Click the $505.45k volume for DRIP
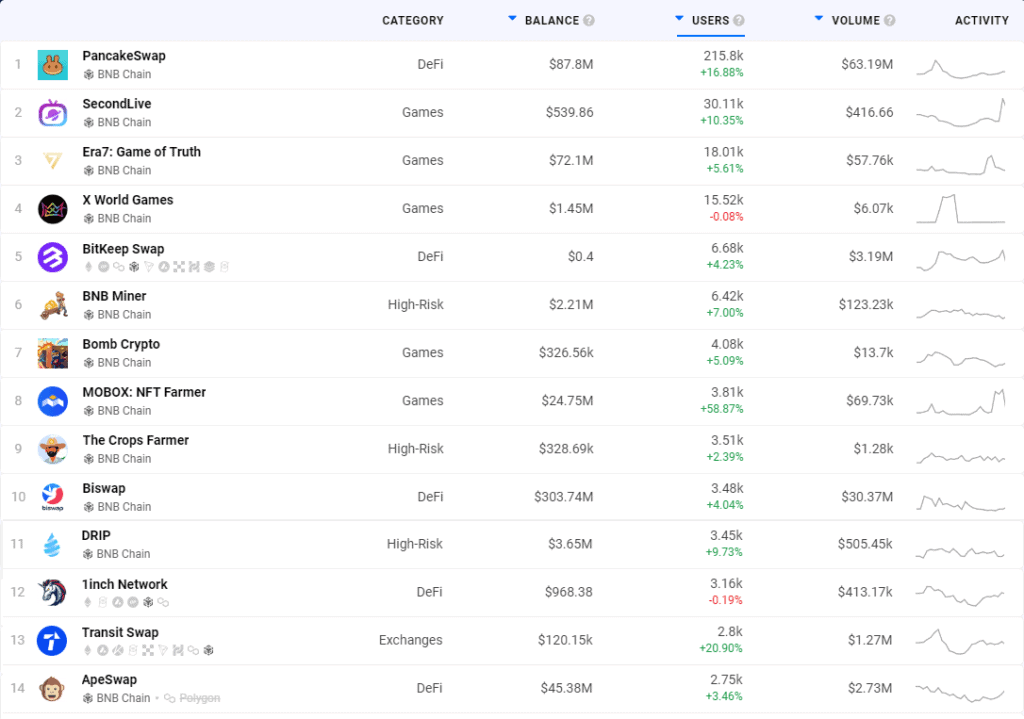This screenshot has width=1024, height=719. click(865, 544)
